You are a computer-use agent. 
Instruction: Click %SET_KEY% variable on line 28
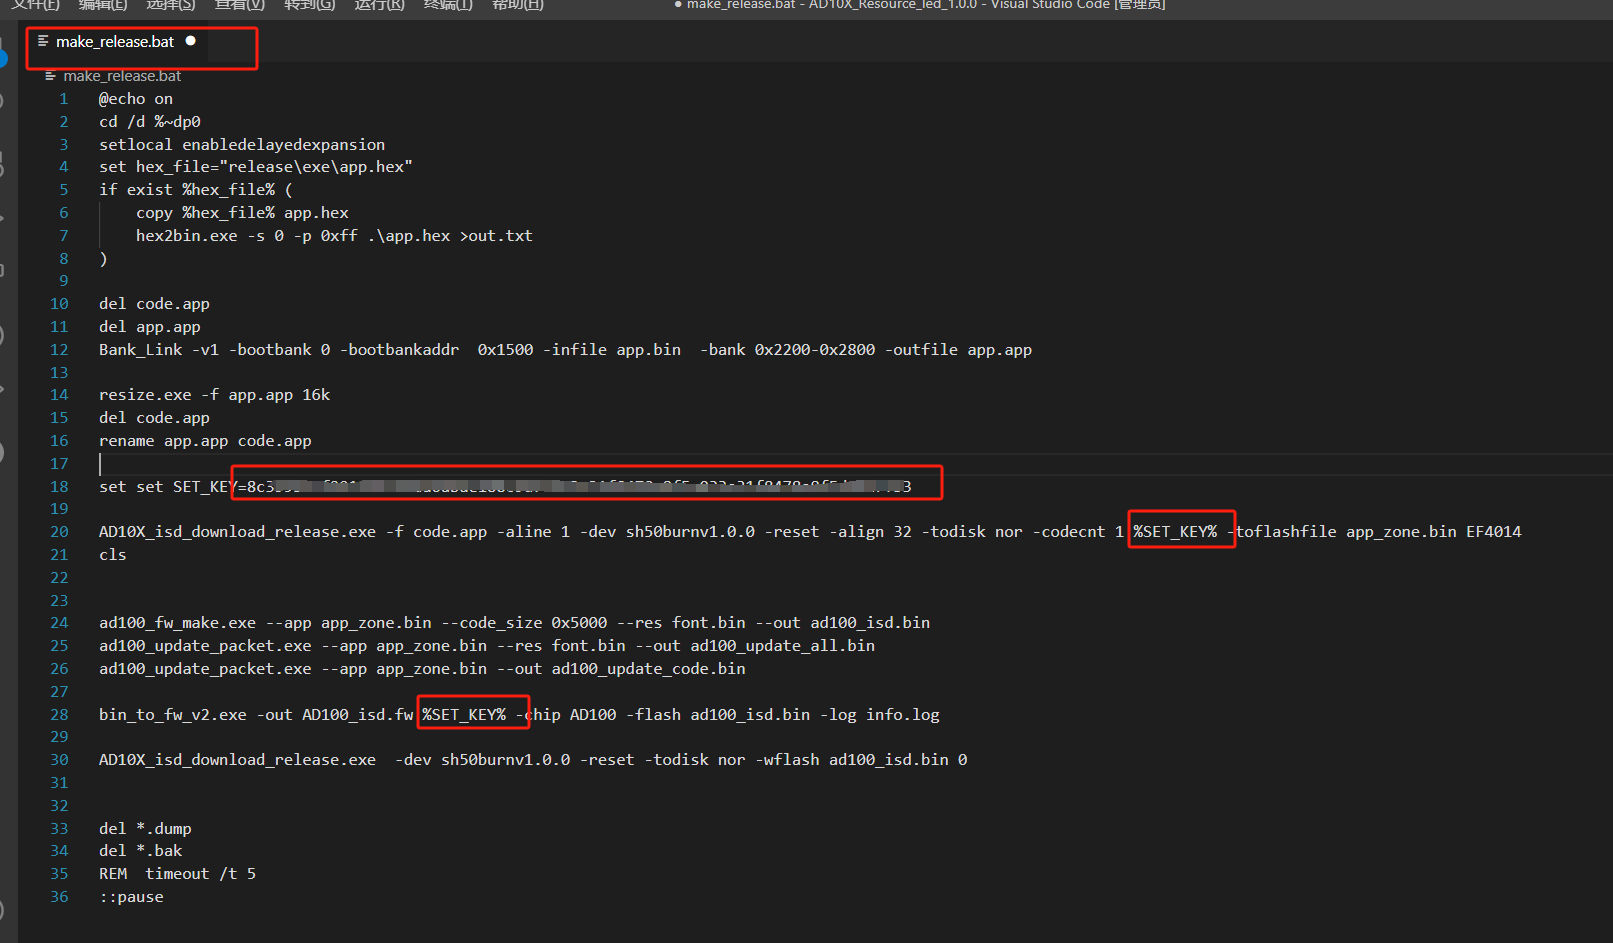(x=464, y=715)
